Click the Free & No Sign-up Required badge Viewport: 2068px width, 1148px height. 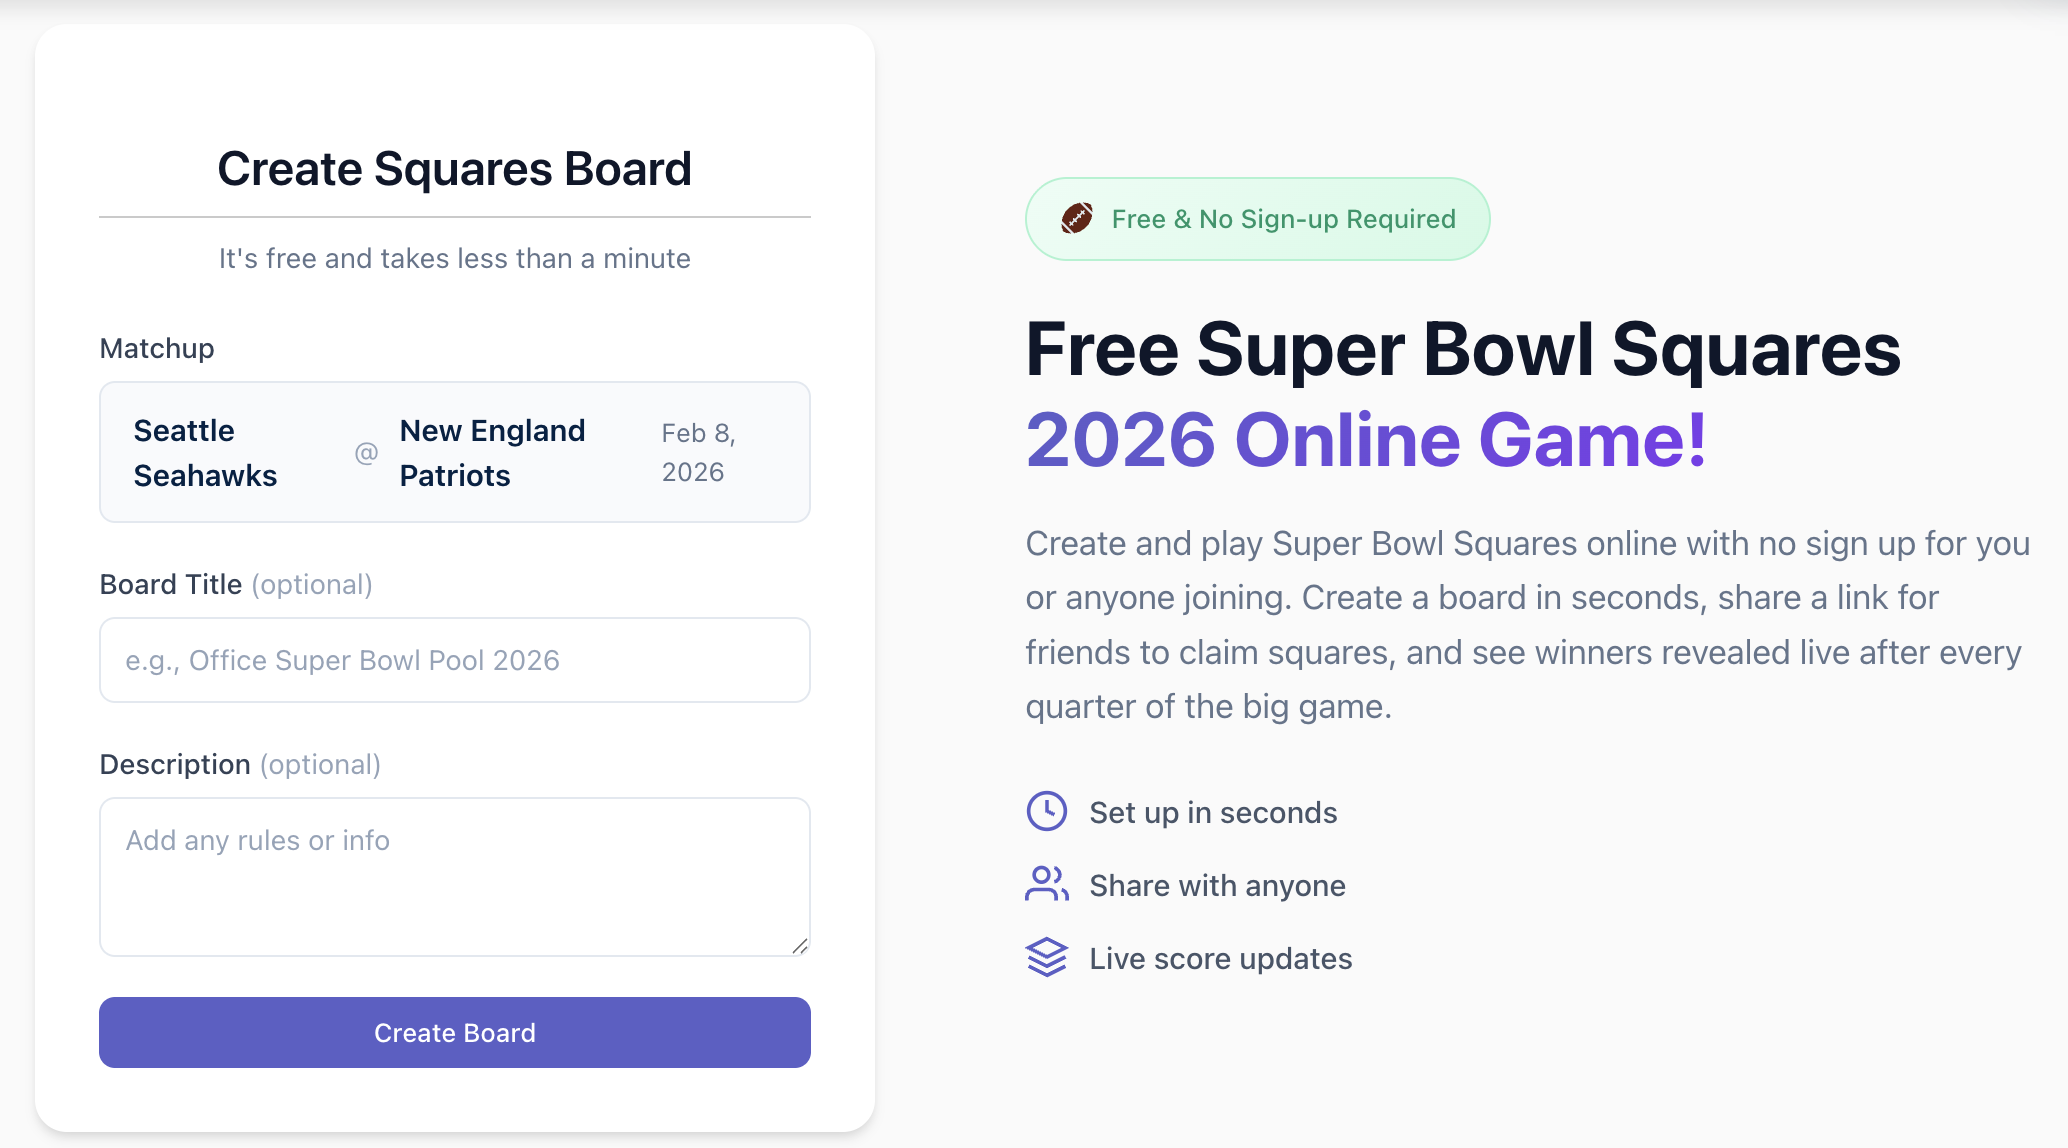[x=1257, y=219]
